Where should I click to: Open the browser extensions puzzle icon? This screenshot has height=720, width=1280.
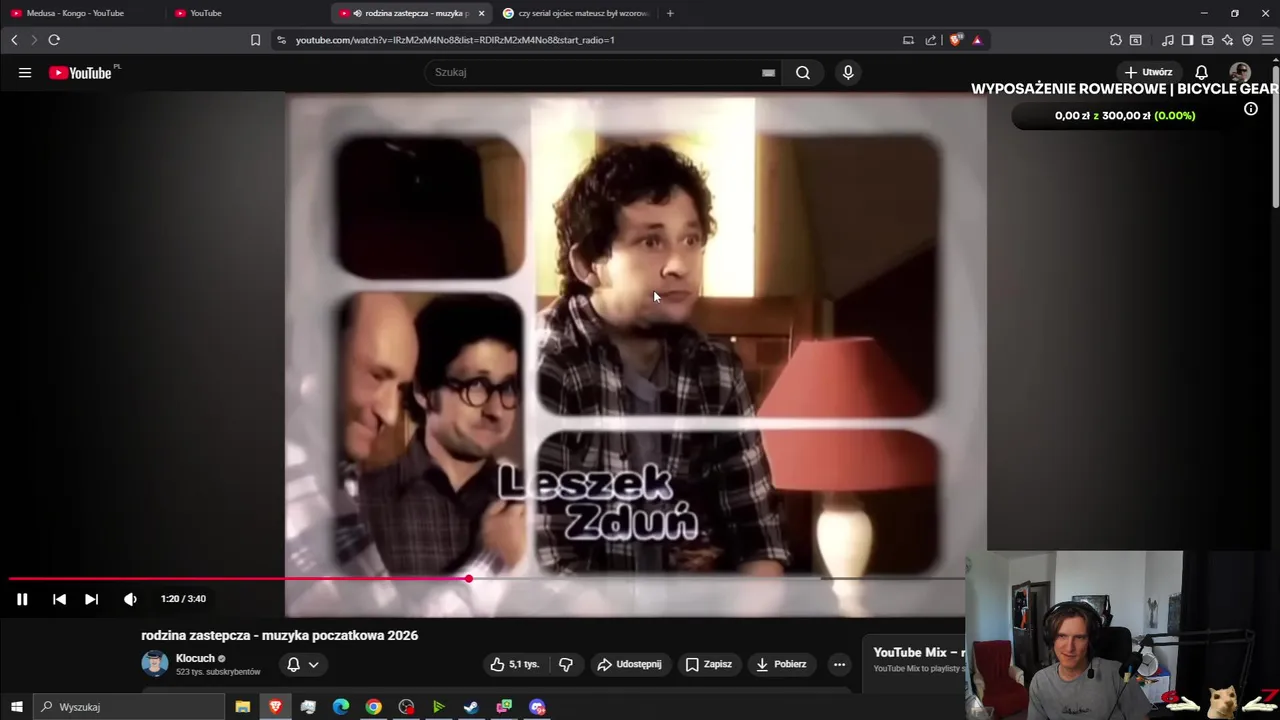pos(1115,40)
